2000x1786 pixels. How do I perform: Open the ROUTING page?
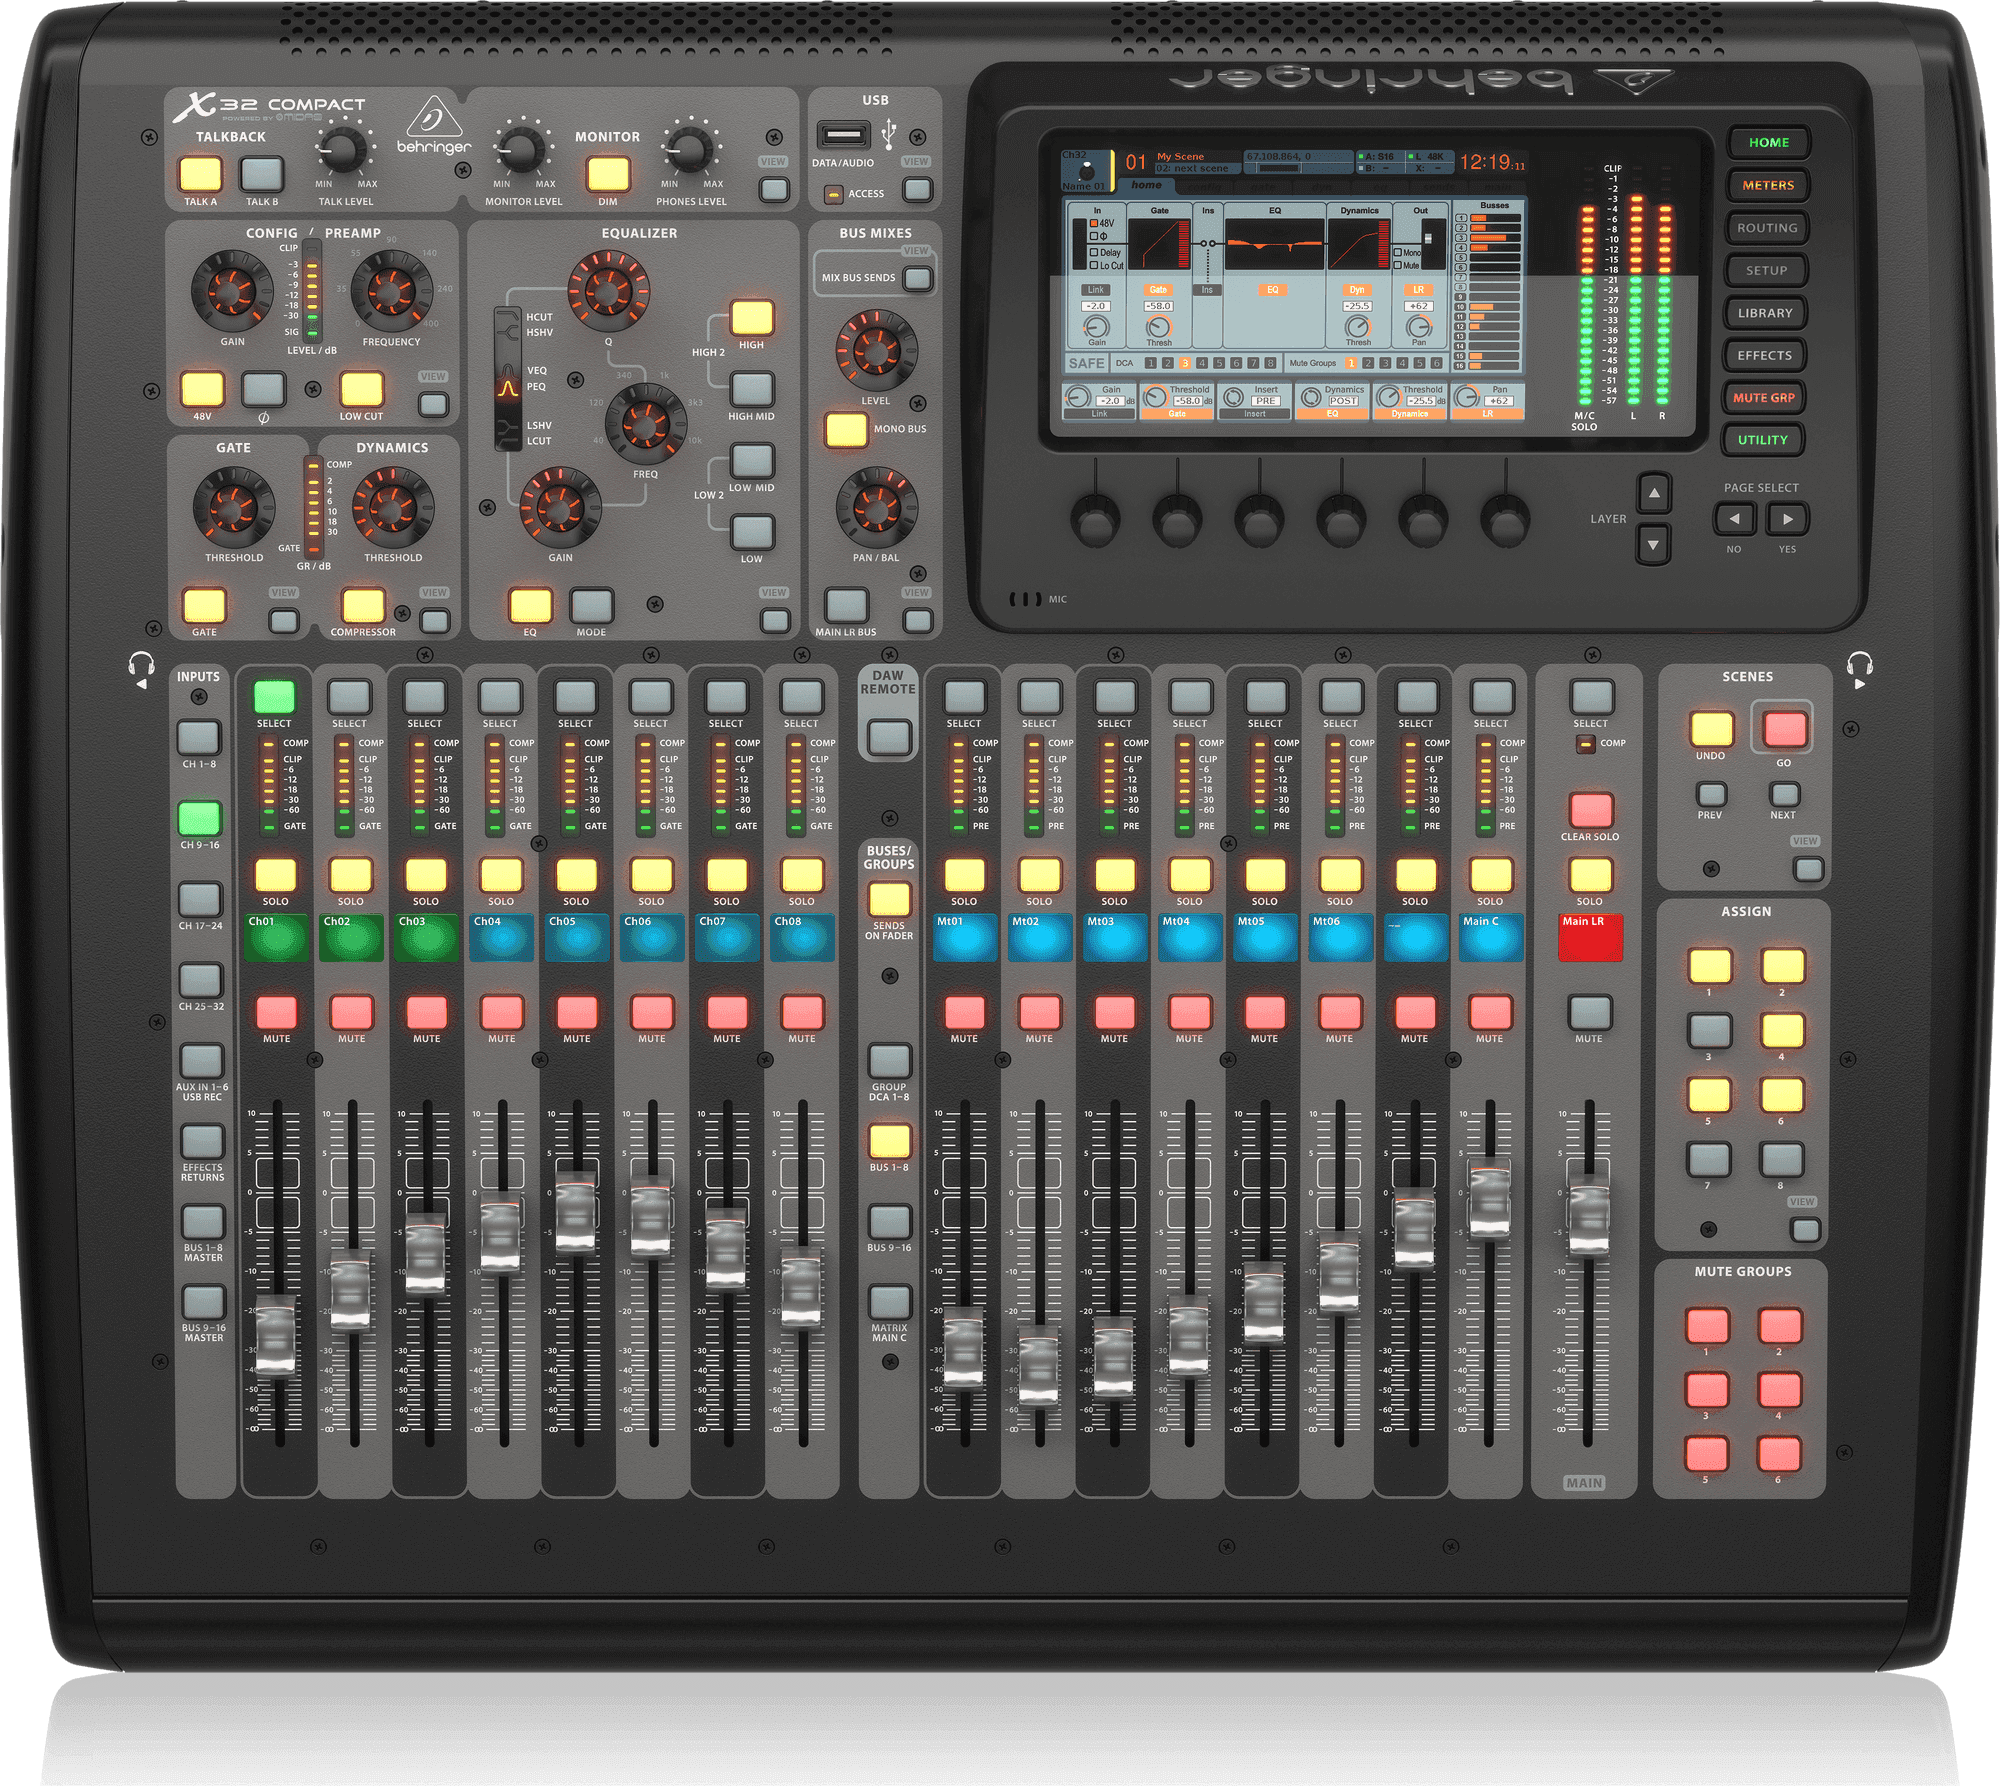click(1767, 228)
